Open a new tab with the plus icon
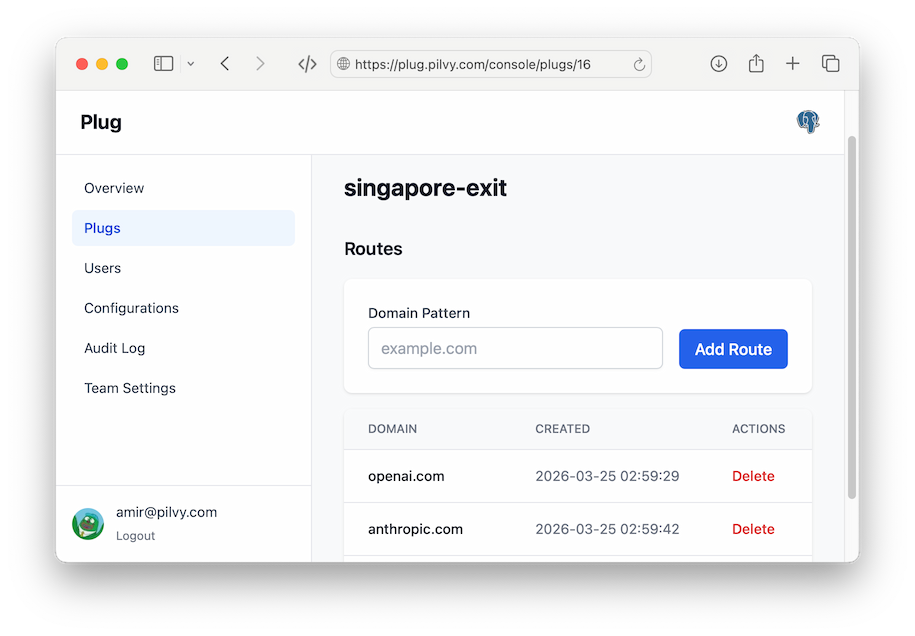The height and width of the screenshot is (636, 915). coord(792,63)
